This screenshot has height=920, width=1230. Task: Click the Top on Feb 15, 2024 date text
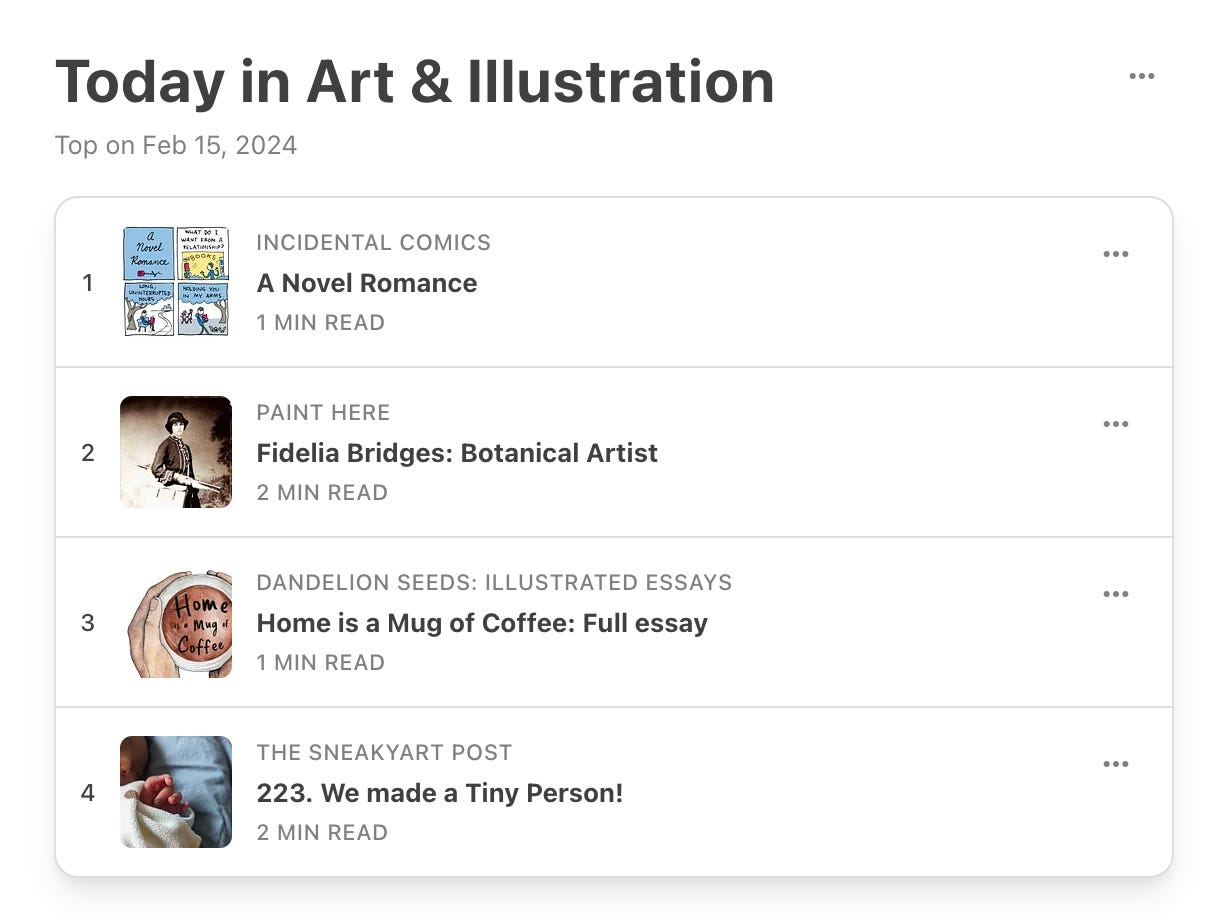coord(176,146)
